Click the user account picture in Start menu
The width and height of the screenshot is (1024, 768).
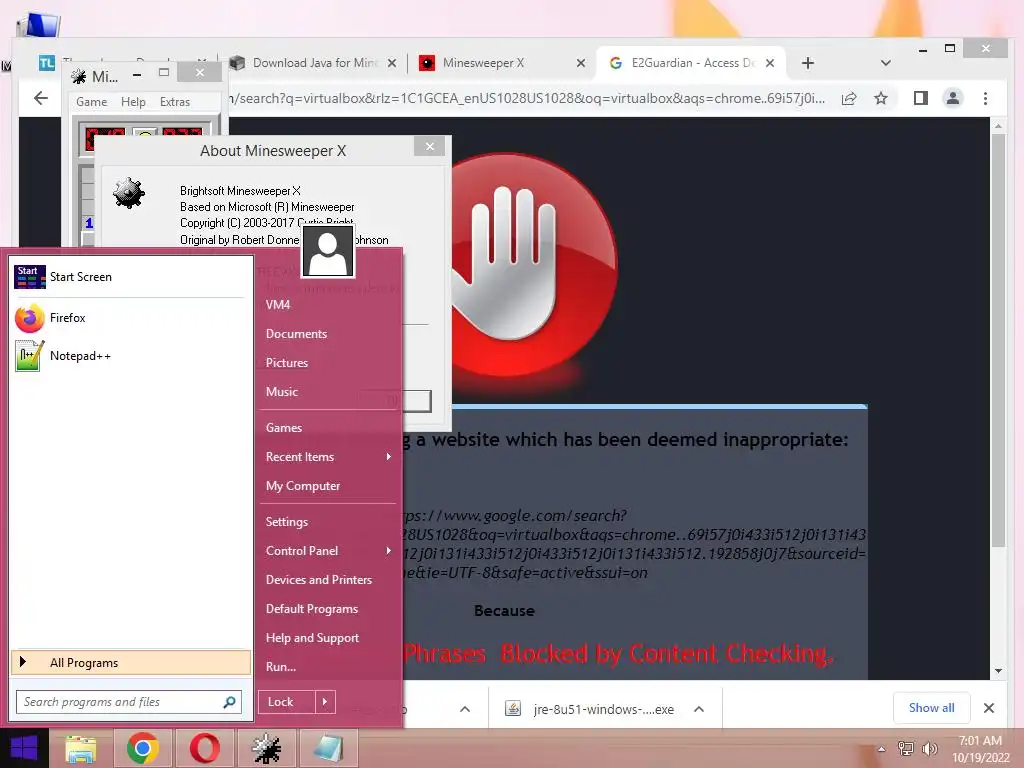328,252
